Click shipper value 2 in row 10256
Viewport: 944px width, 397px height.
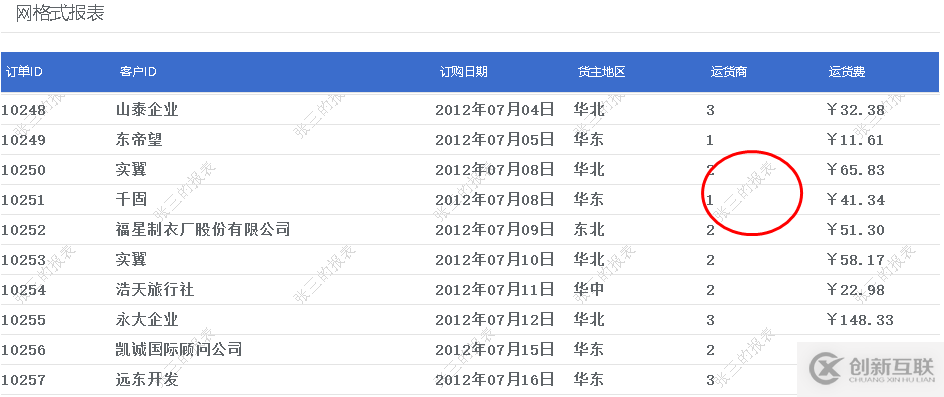click(710, 350)
